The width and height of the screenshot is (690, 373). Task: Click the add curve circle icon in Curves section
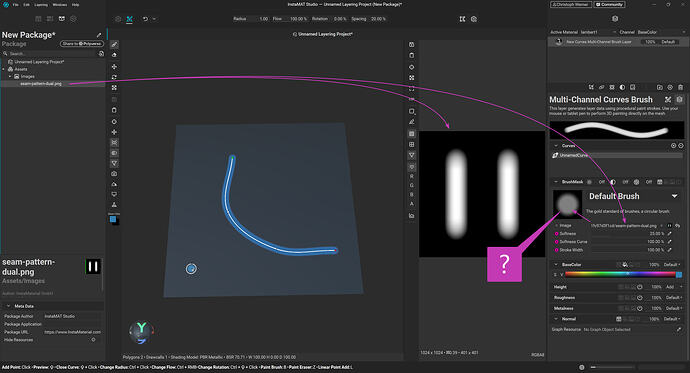pyautogui.click(x=673, y=146)
